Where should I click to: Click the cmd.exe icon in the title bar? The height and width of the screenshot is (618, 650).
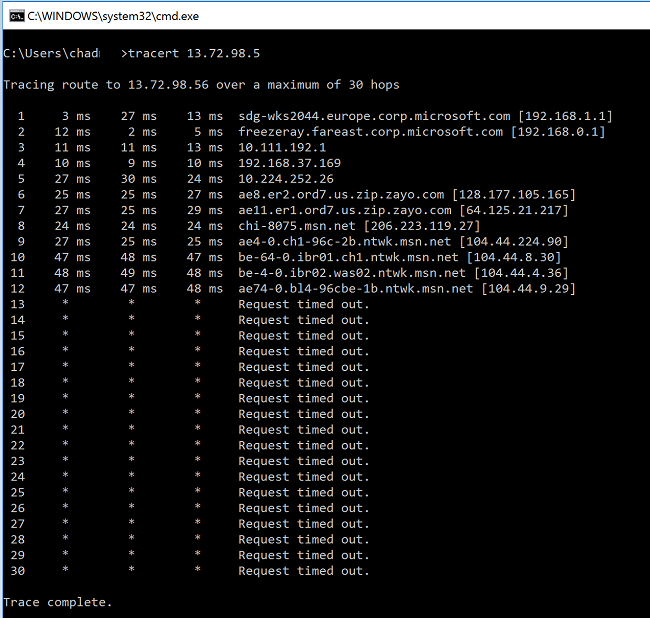click(x=17, y=16)
